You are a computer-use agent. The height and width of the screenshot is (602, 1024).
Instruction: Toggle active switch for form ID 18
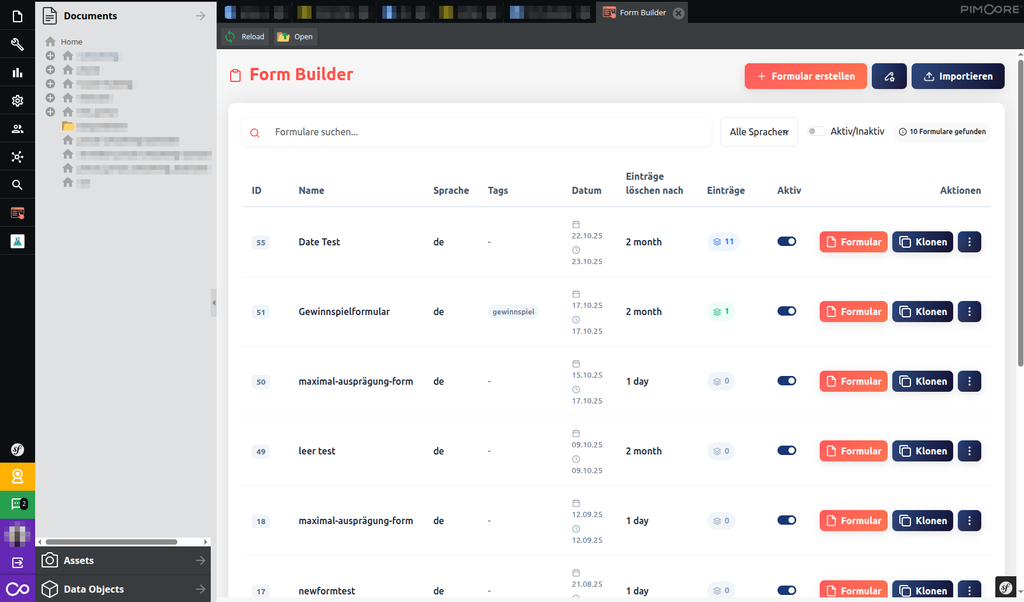(786, 520)
